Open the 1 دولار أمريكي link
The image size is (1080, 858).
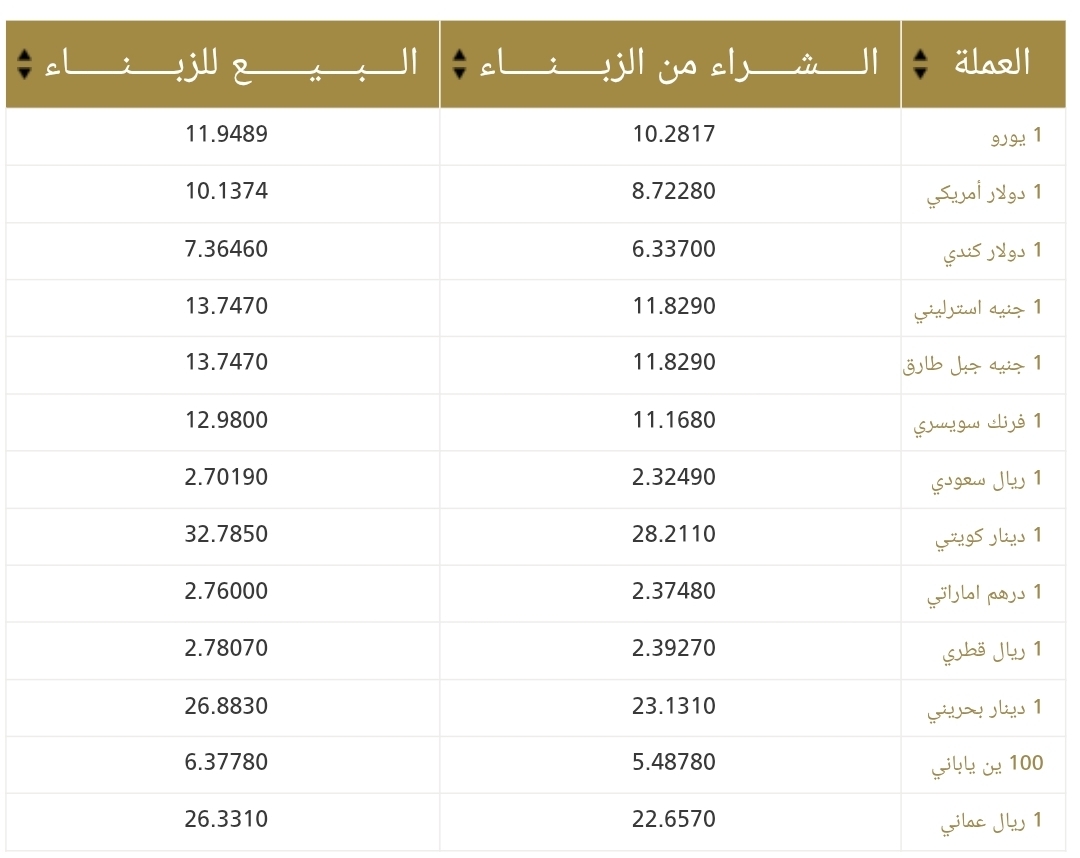[984, 193]
